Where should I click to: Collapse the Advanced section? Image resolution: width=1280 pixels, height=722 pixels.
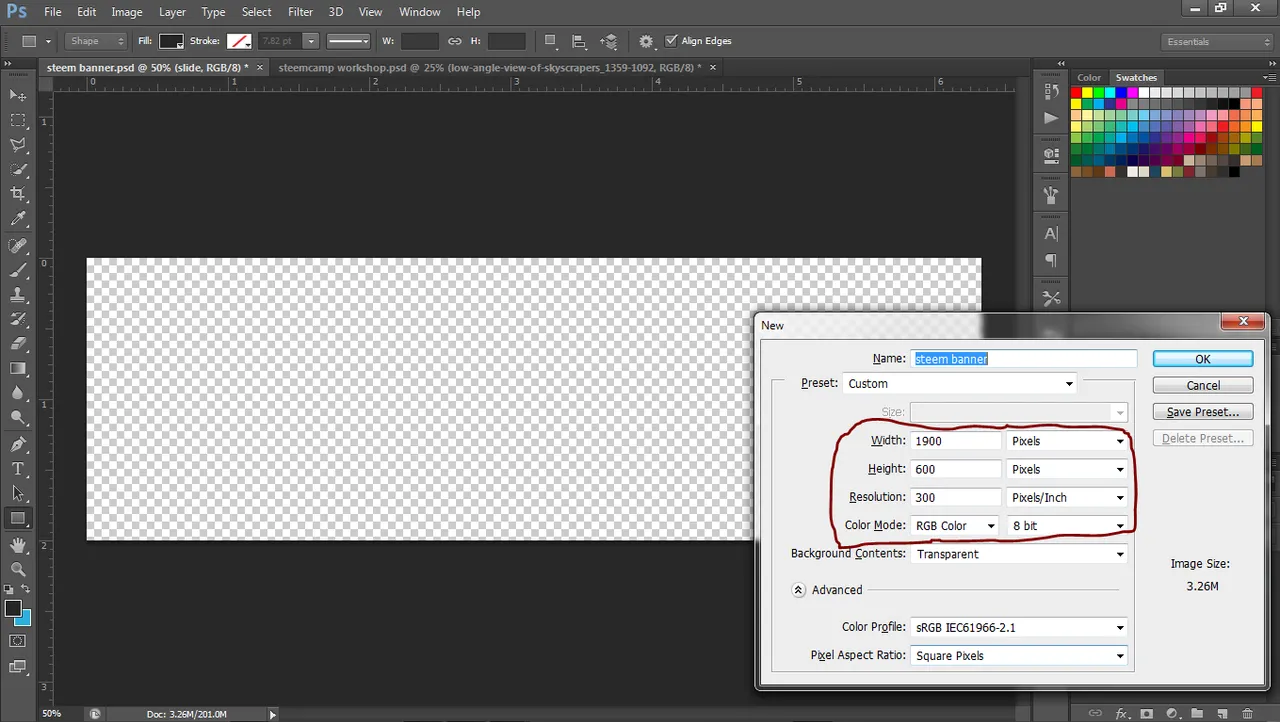point(798,590)
